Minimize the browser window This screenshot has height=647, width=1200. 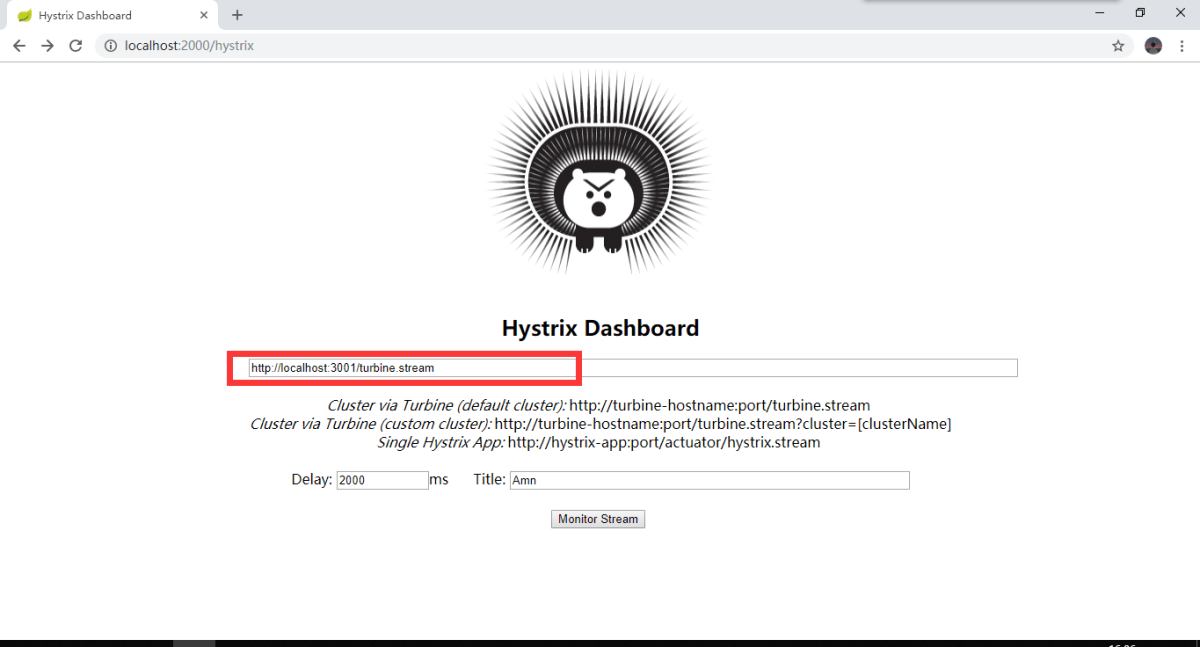(1100, 13)
